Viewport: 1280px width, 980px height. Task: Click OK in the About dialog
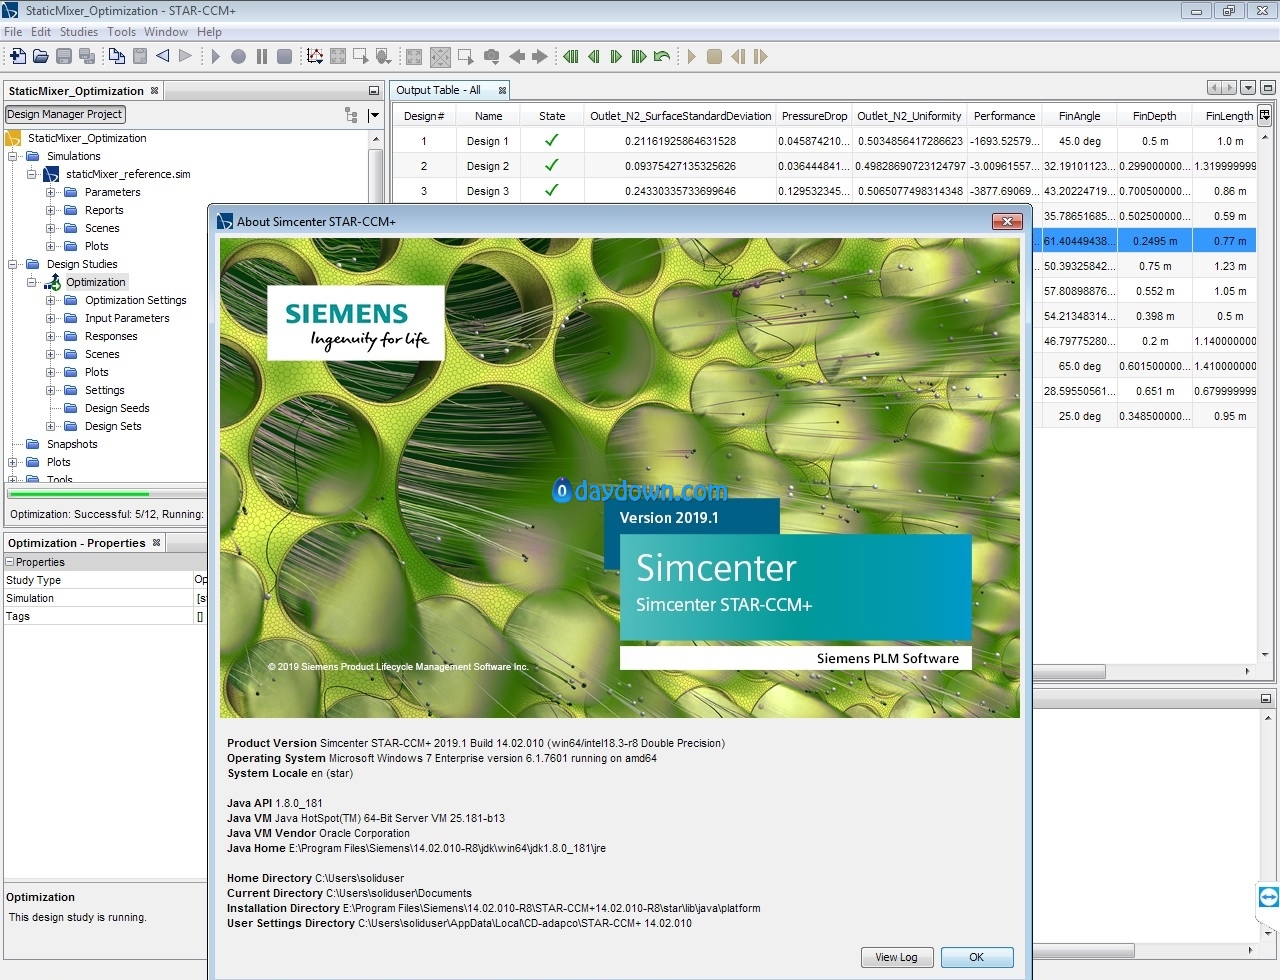(977, 957)
